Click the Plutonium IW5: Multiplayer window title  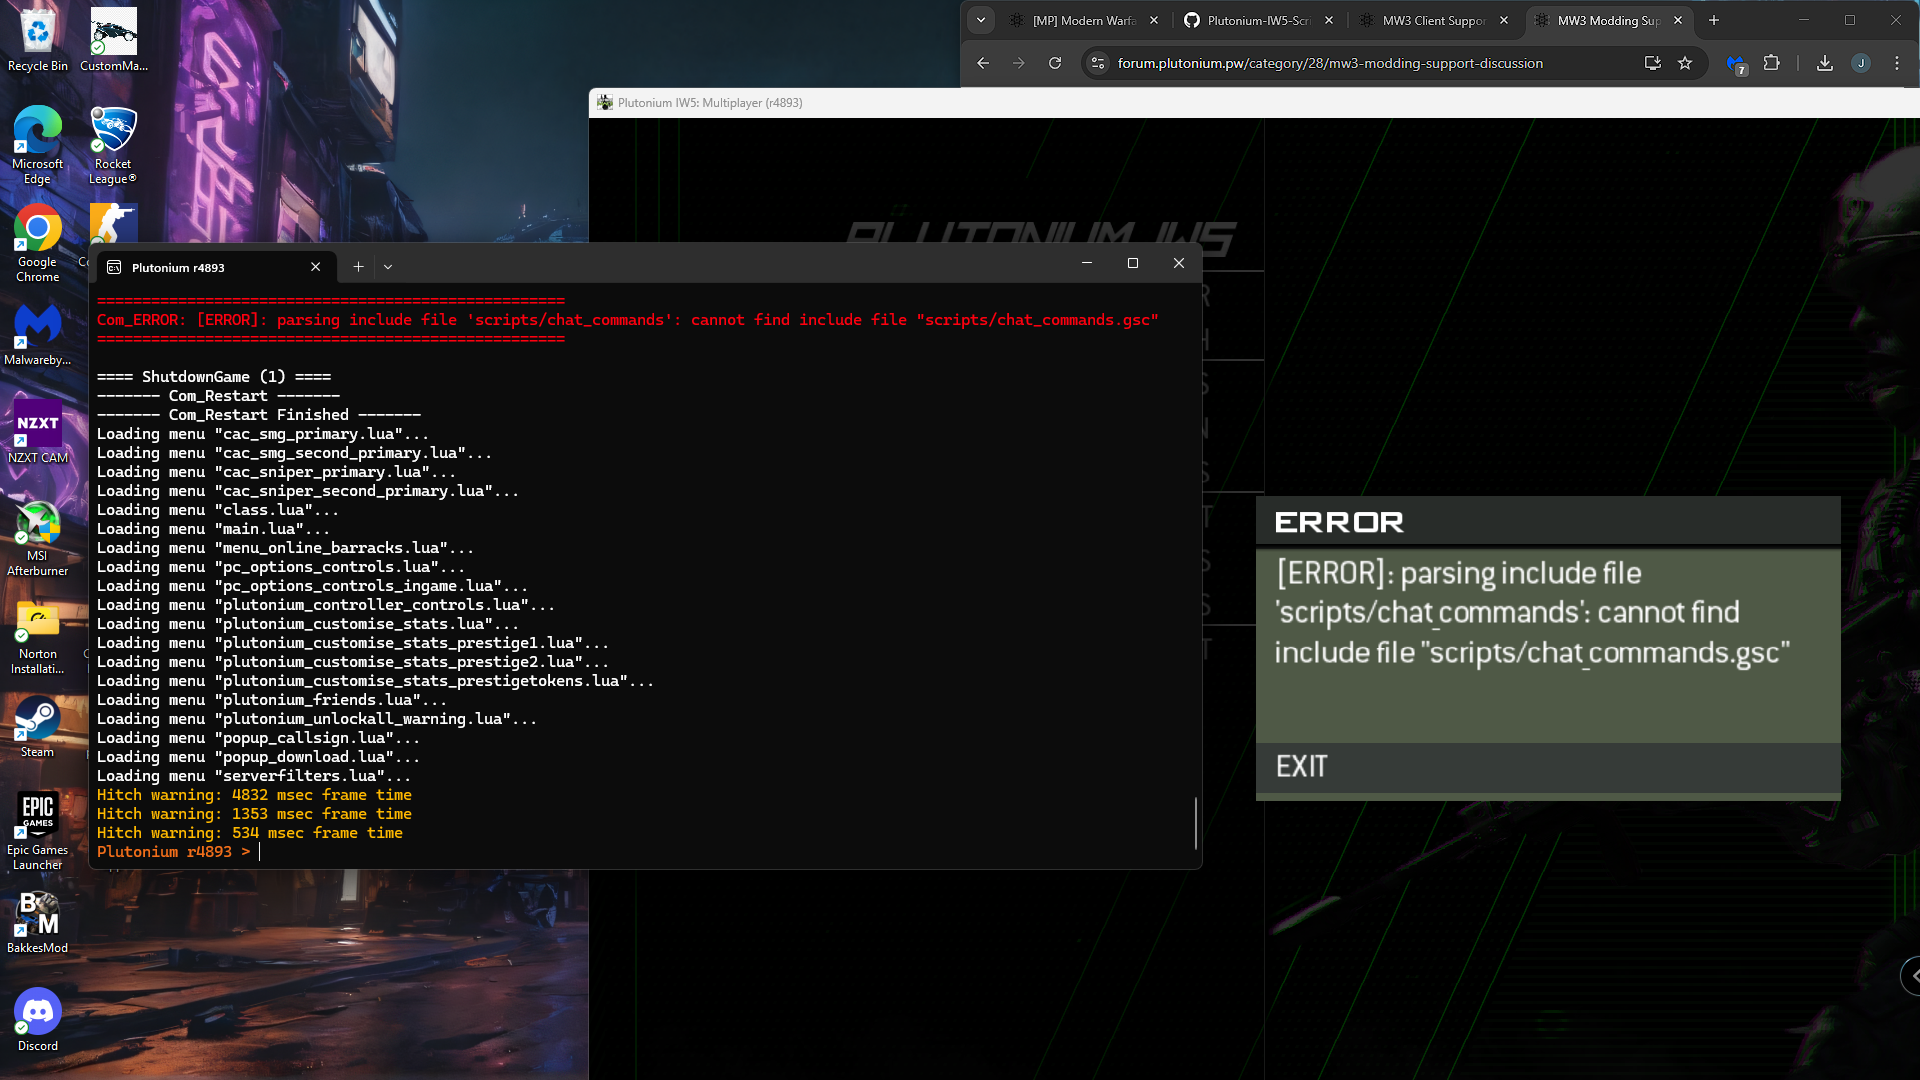[x=710, y=103]
